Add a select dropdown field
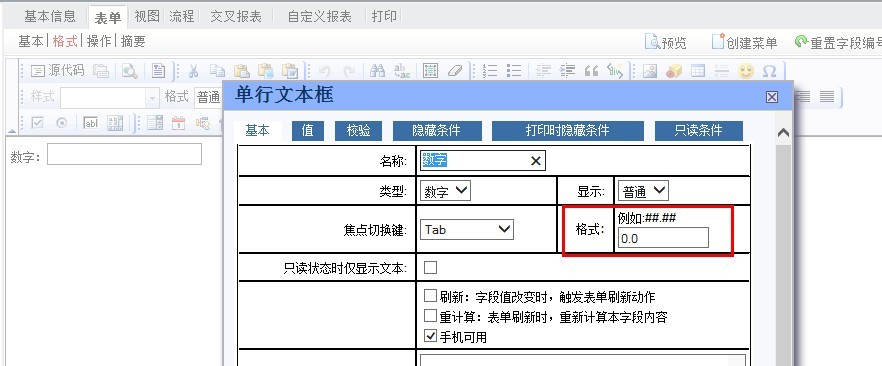 (x=155, y=123)
